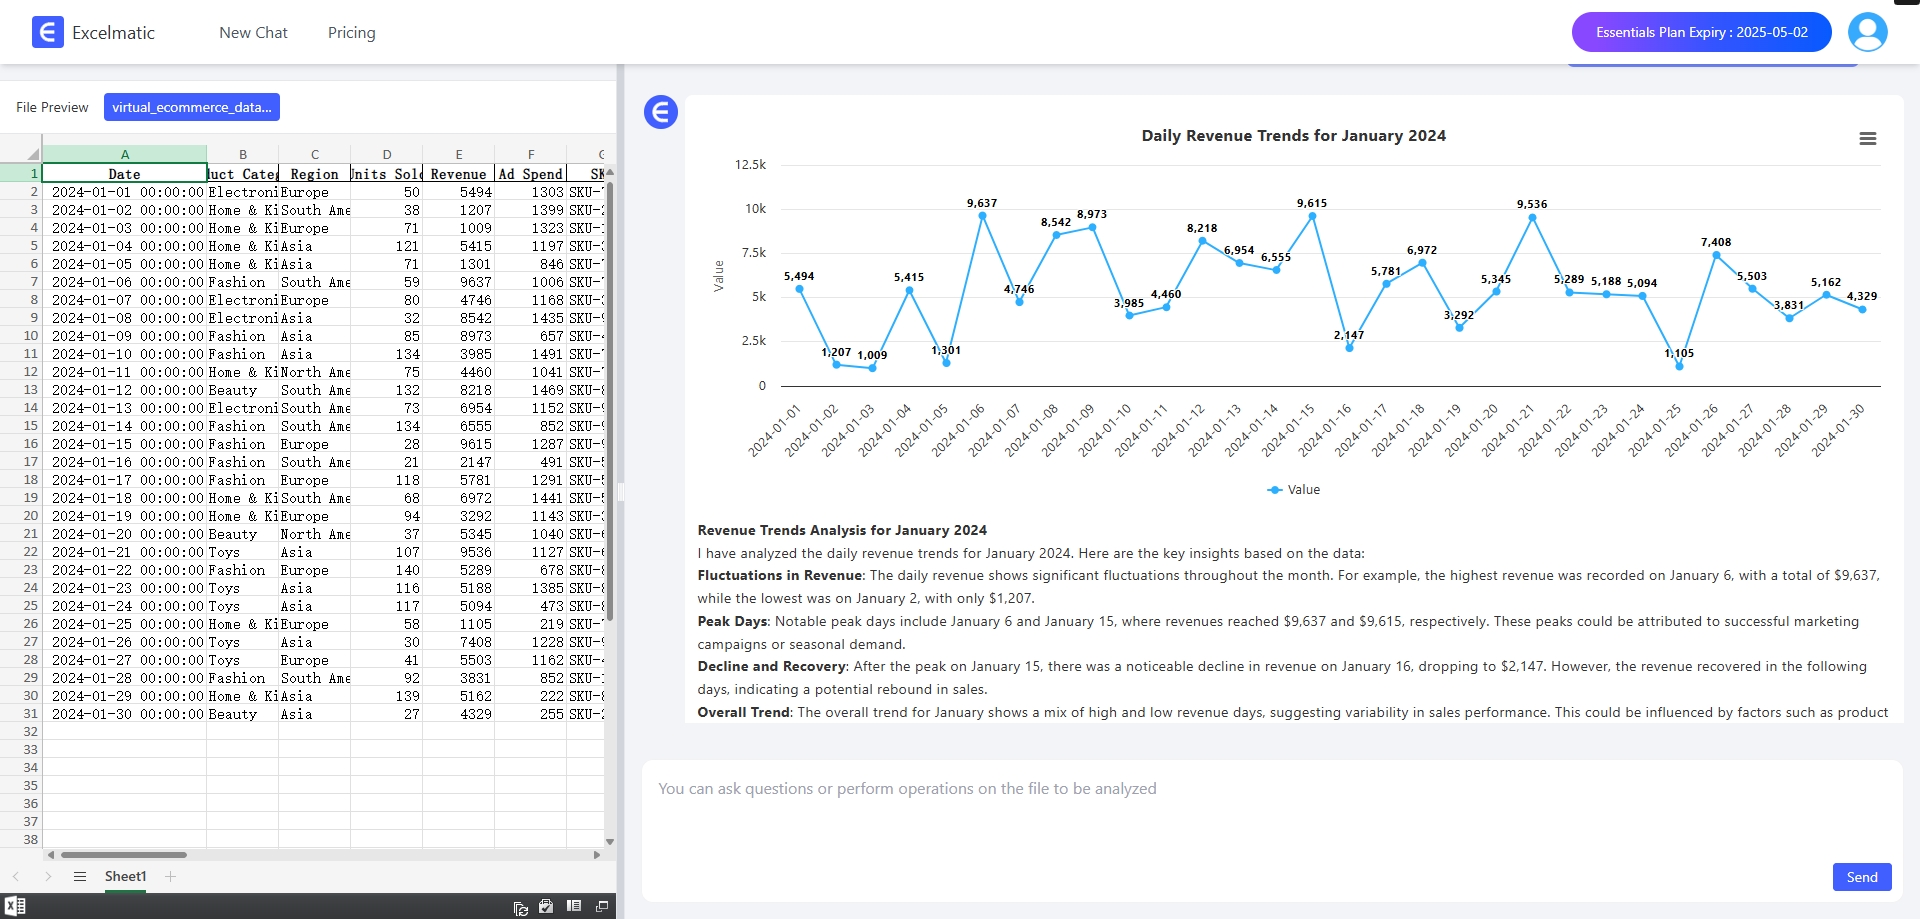This screenshot has height=919, width=1920.
Task: Click the clipboard check icon in status bar
Action: 546,906
